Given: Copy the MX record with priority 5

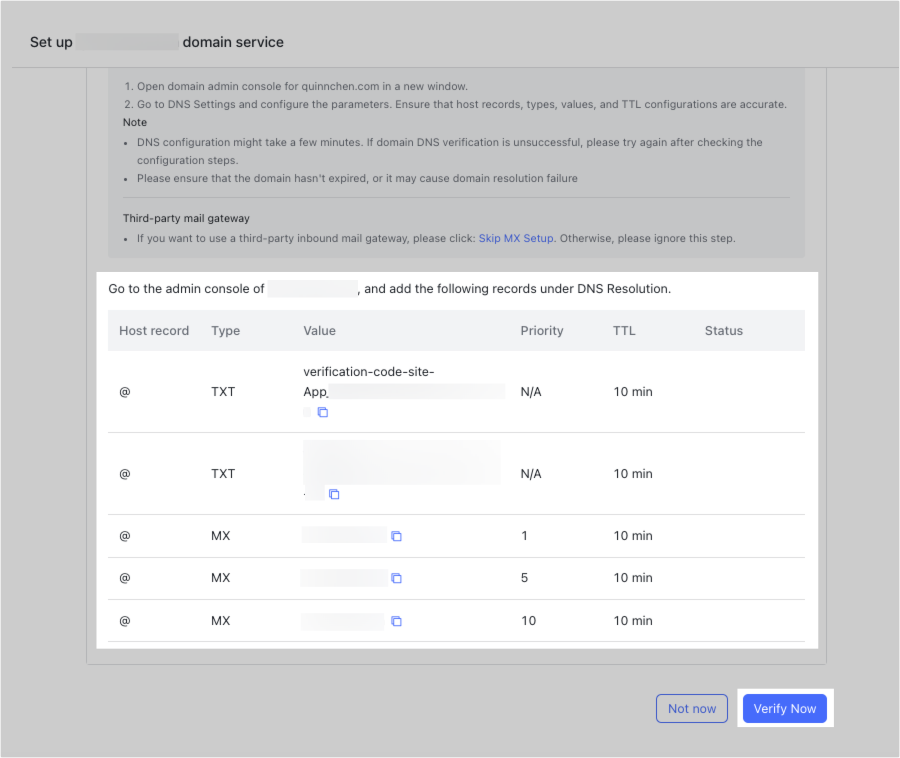Looking at the screenshot, I should [396, 578].
